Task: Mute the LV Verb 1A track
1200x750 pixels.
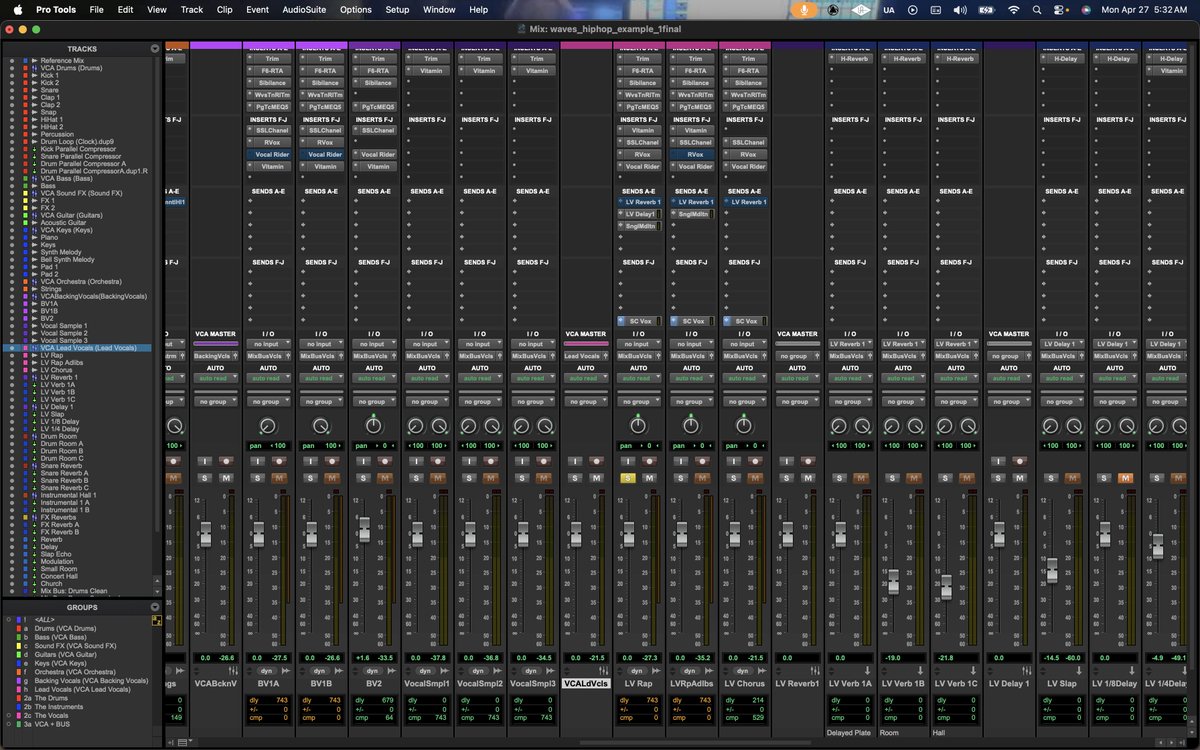Action: [860, 478]
